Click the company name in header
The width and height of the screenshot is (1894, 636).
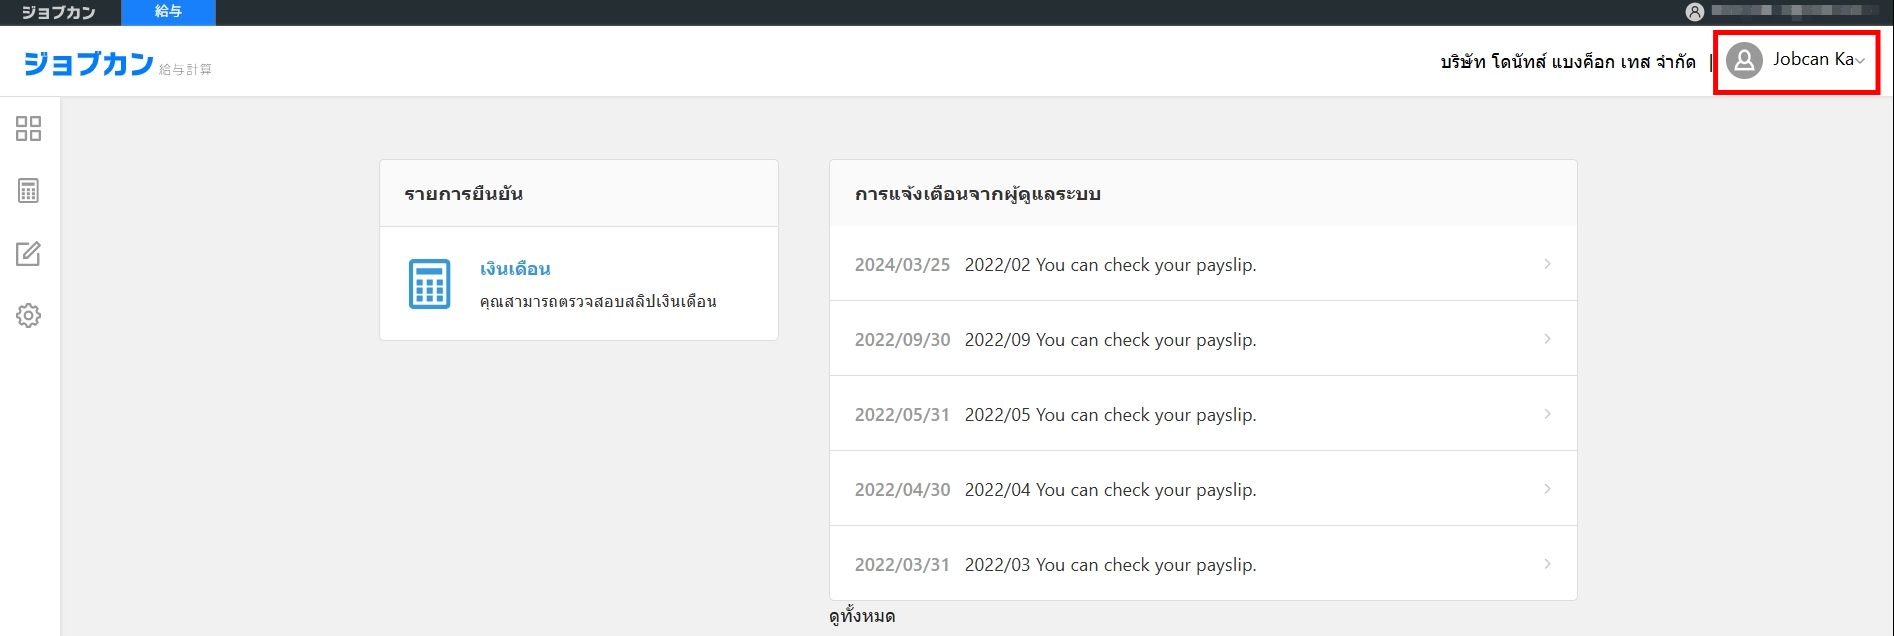[1568, 62]
